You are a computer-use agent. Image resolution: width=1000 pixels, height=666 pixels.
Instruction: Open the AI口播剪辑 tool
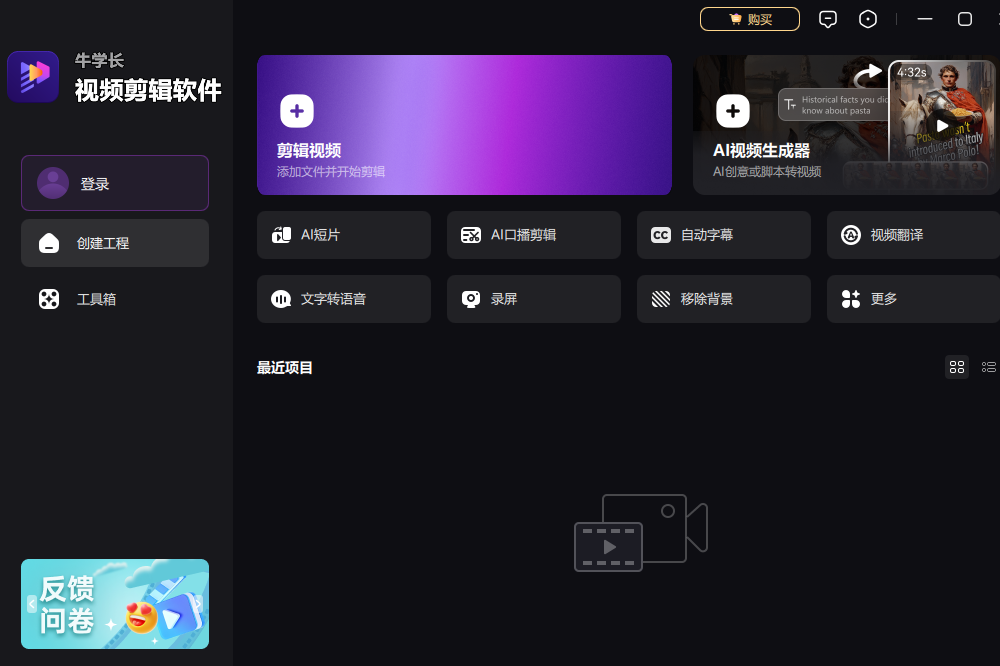[533, 235]
